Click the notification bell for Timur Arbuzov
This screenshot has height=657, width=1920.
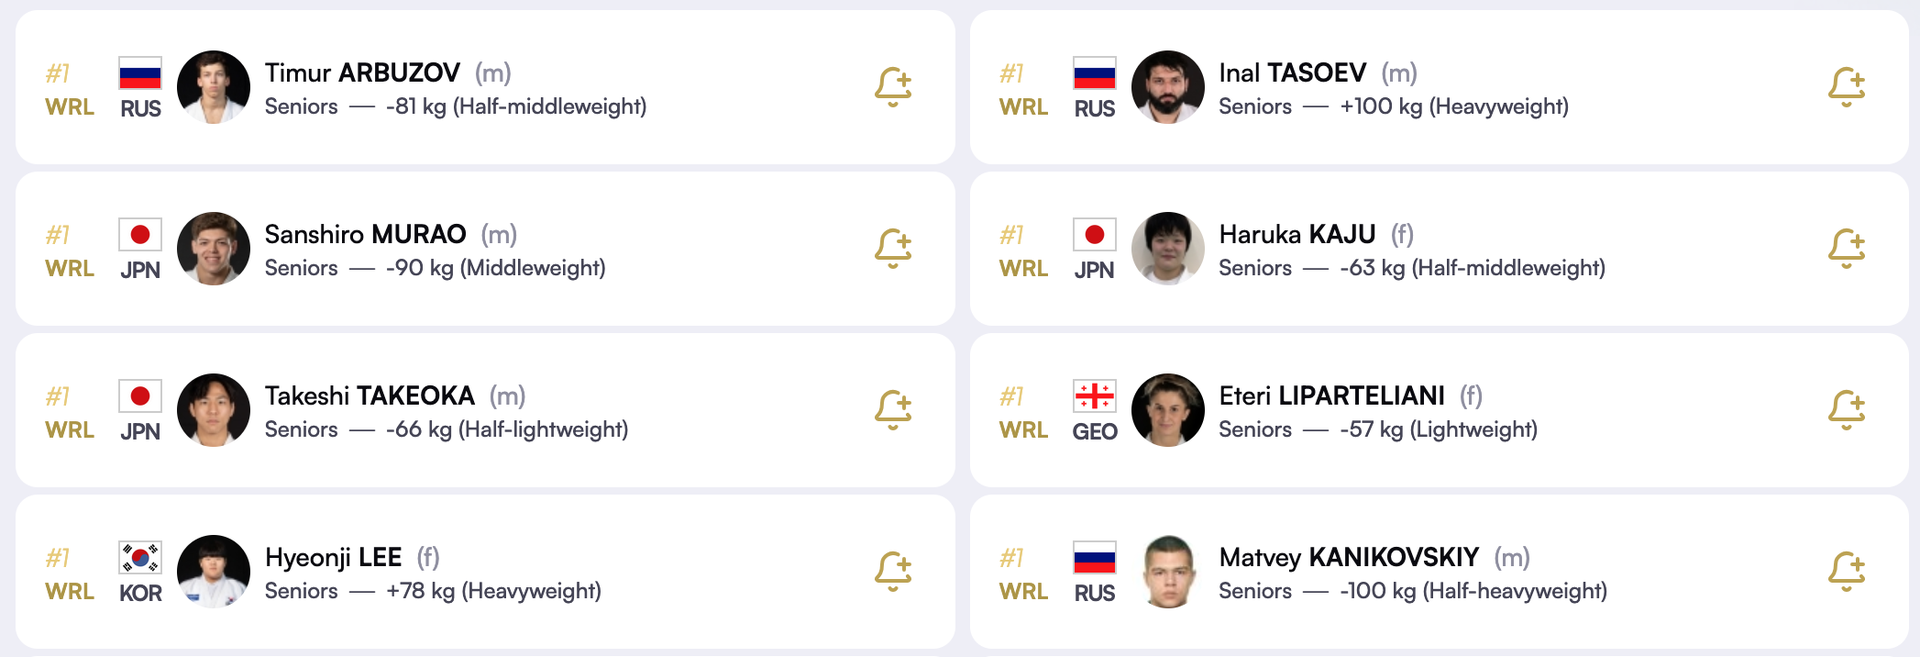893,87
